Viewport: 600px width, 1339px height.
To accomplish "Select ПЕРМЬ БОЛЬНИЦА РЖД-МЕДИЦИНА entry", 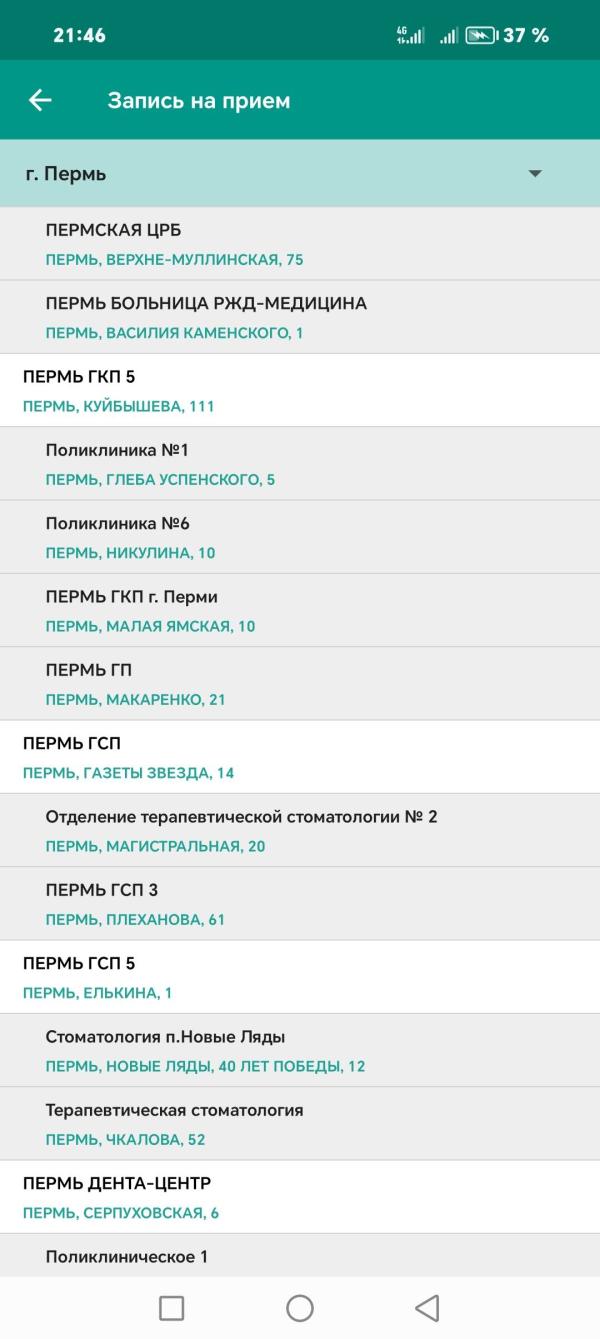I will coord(300,317).
